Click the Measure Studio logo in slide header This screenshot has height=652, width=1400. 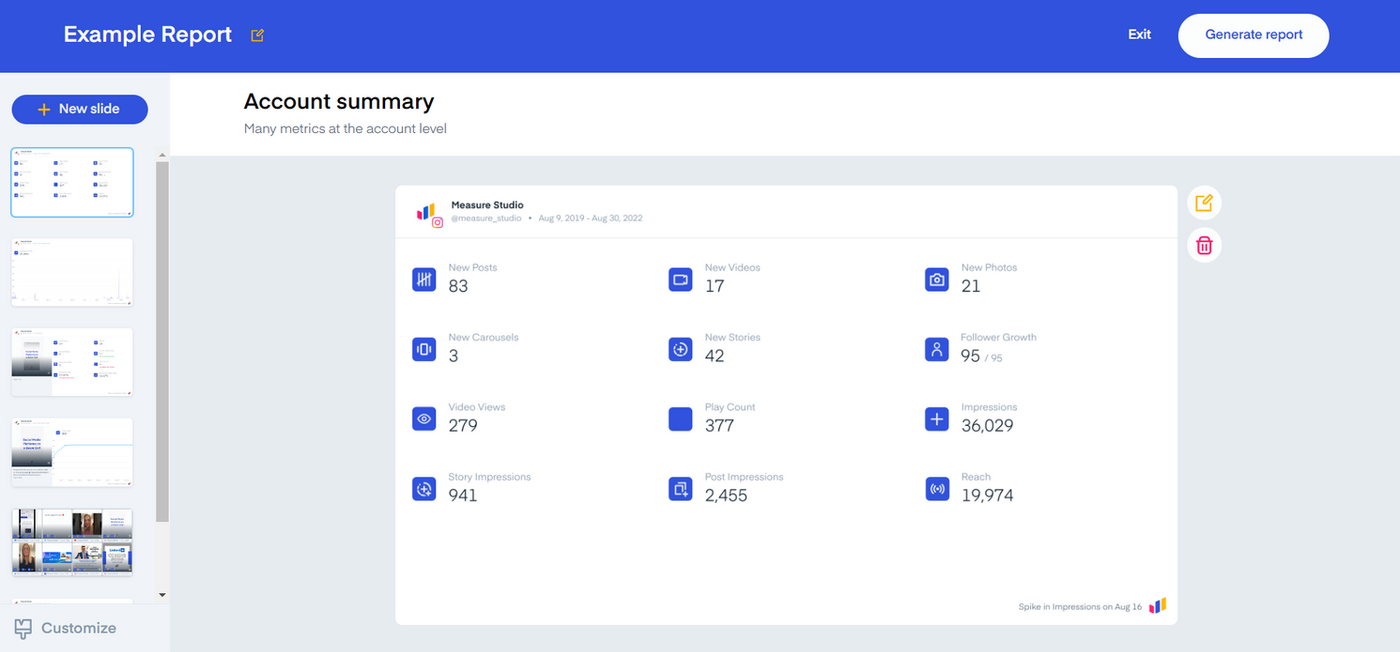[425, 211]
